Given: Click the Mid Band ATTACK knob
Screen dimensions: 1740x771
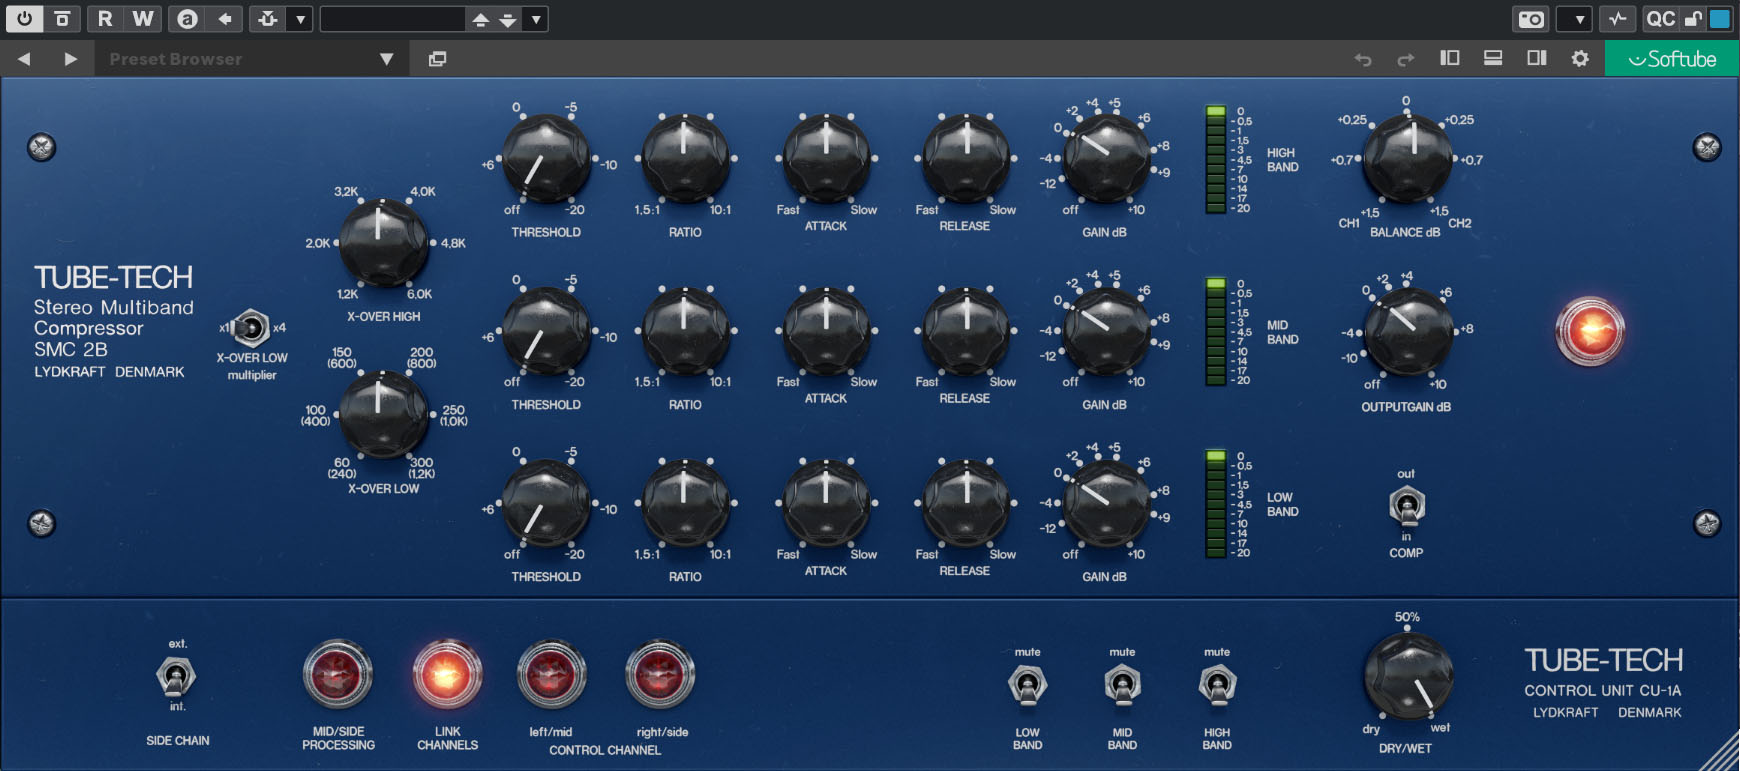Looking at the screenshot, I should pyautogui.click(x=826, y=330).
